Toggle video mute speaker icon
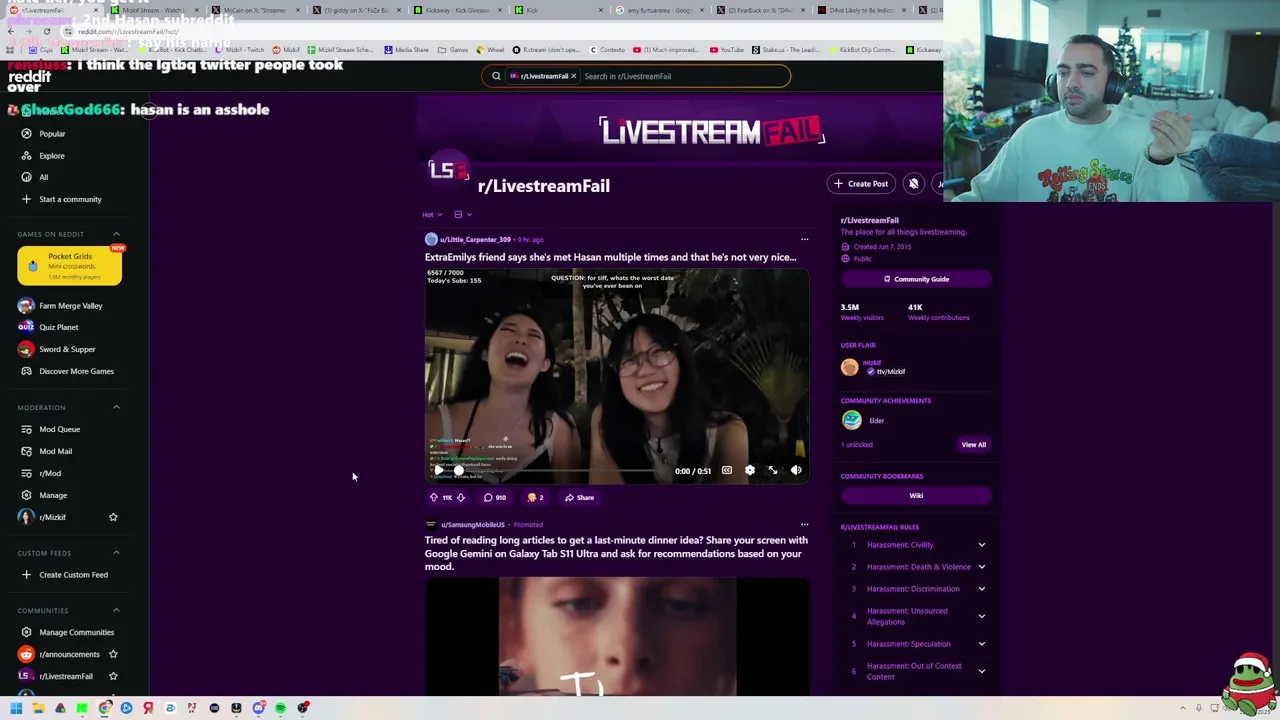The image size is (1280, 720). coord(796,470)
